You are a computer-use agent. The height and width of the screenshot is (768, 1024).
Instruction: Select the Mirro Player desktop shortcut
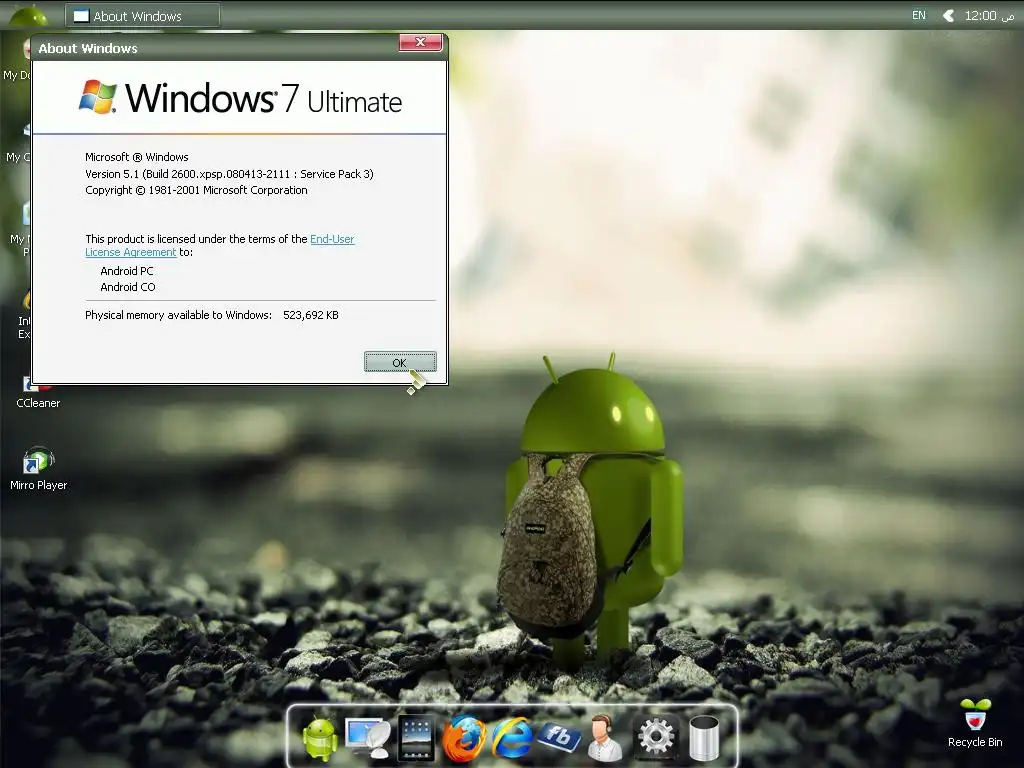coord(39,469)
